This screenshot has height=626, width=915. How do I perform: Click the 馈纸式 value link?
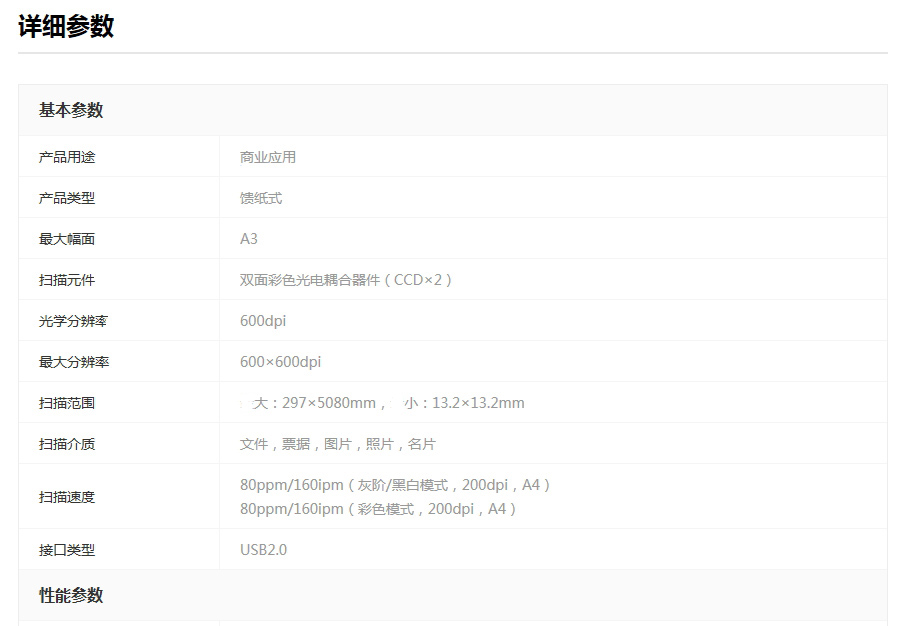tap(261, 198)
